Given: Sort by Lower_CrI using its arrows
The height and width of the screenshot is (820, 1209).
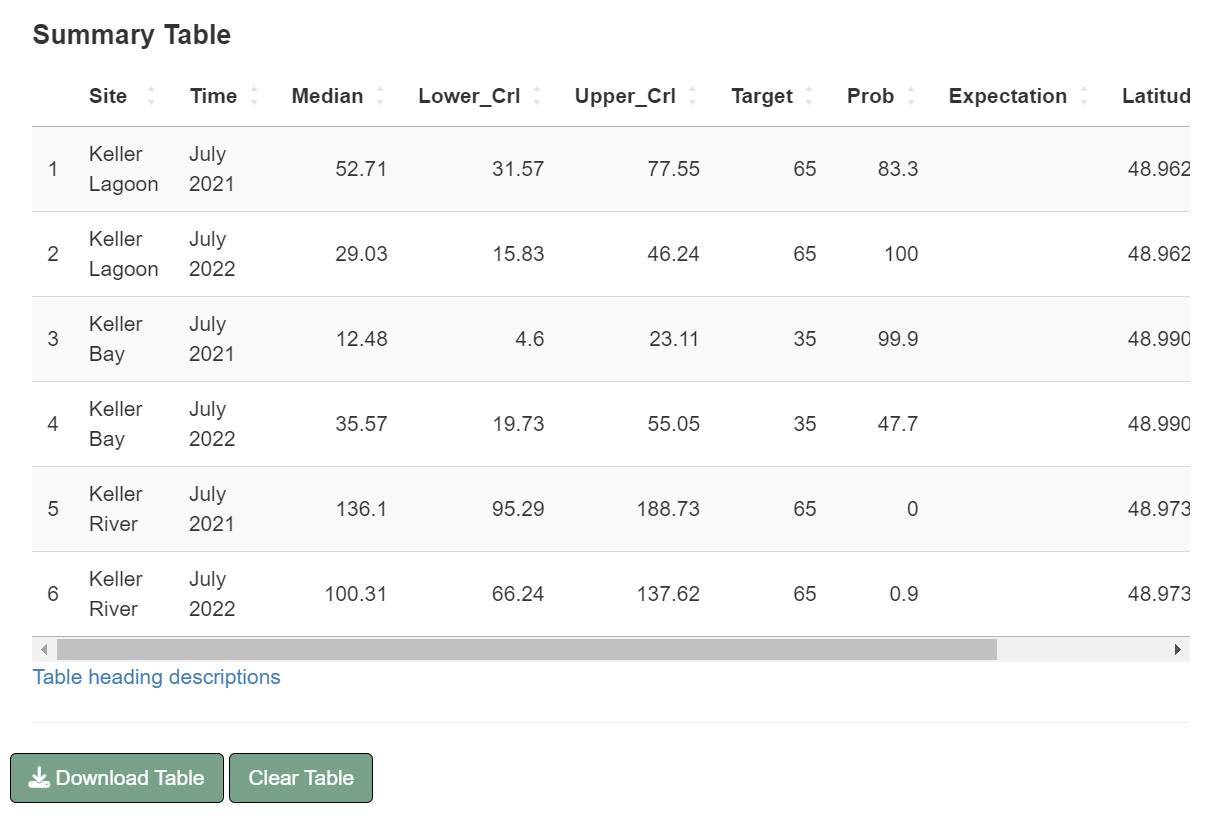Looking at the screenshot, I should [x=537, y=96].
